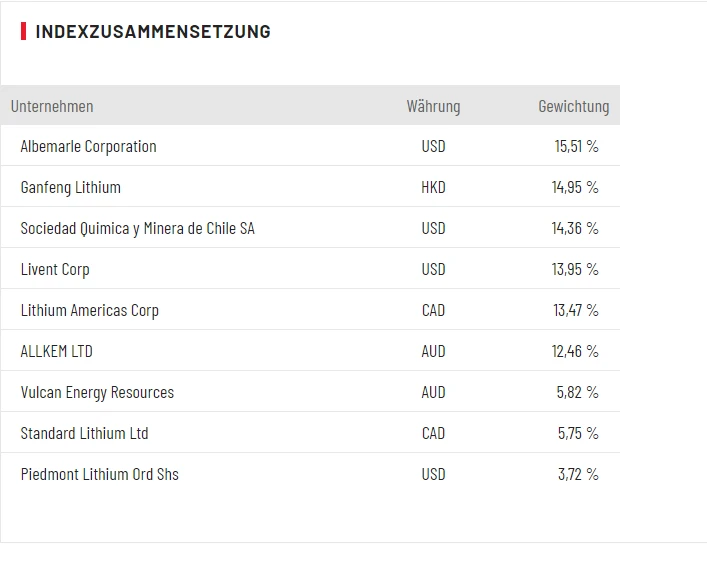Viewport: 707px width, 563px height.
Task: Open the Livent Corp row
Action: pos(55,270)
